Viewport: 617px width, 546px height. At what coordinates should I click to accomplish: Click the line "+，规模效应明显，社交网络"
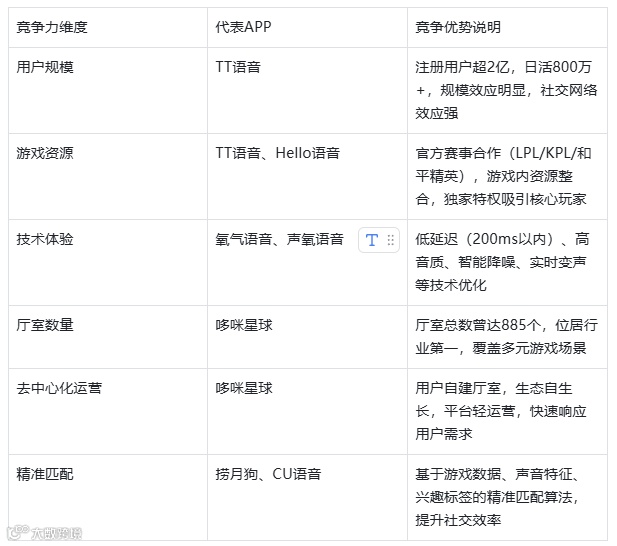pos(507,90)
